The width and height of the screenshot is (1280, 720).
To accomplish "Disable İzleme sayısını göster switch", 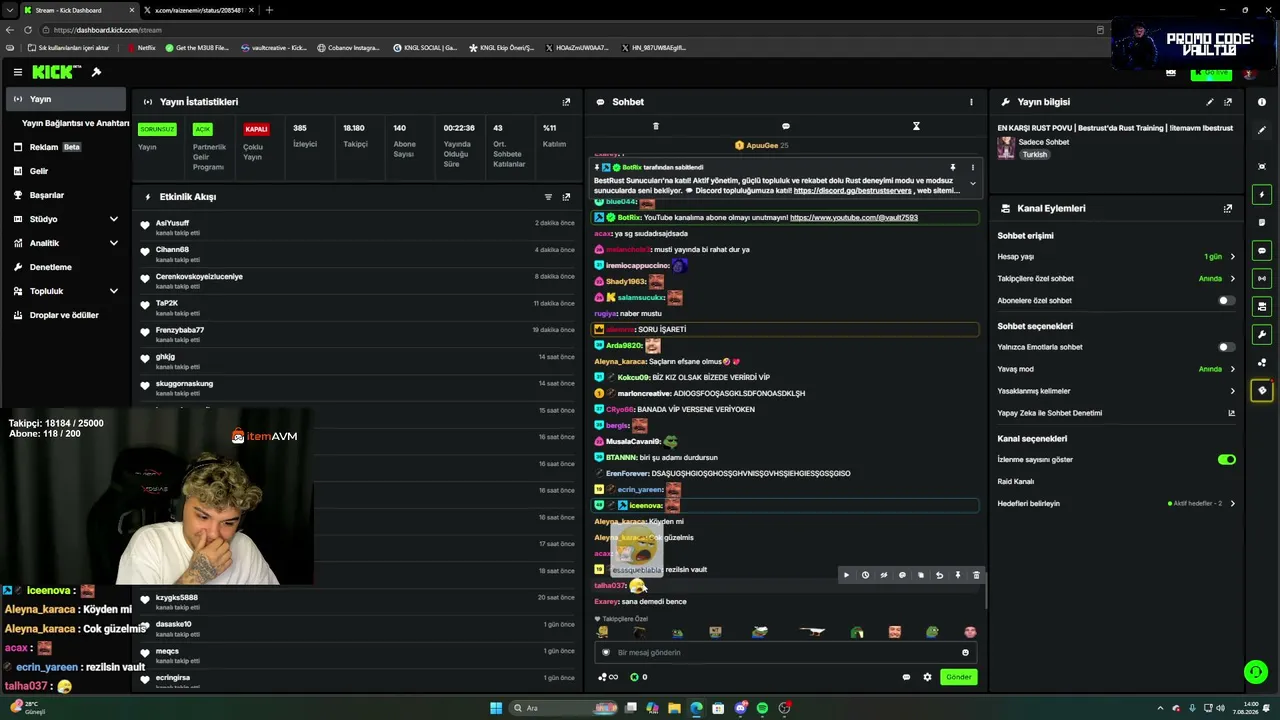I will (x=1226, y=460).
